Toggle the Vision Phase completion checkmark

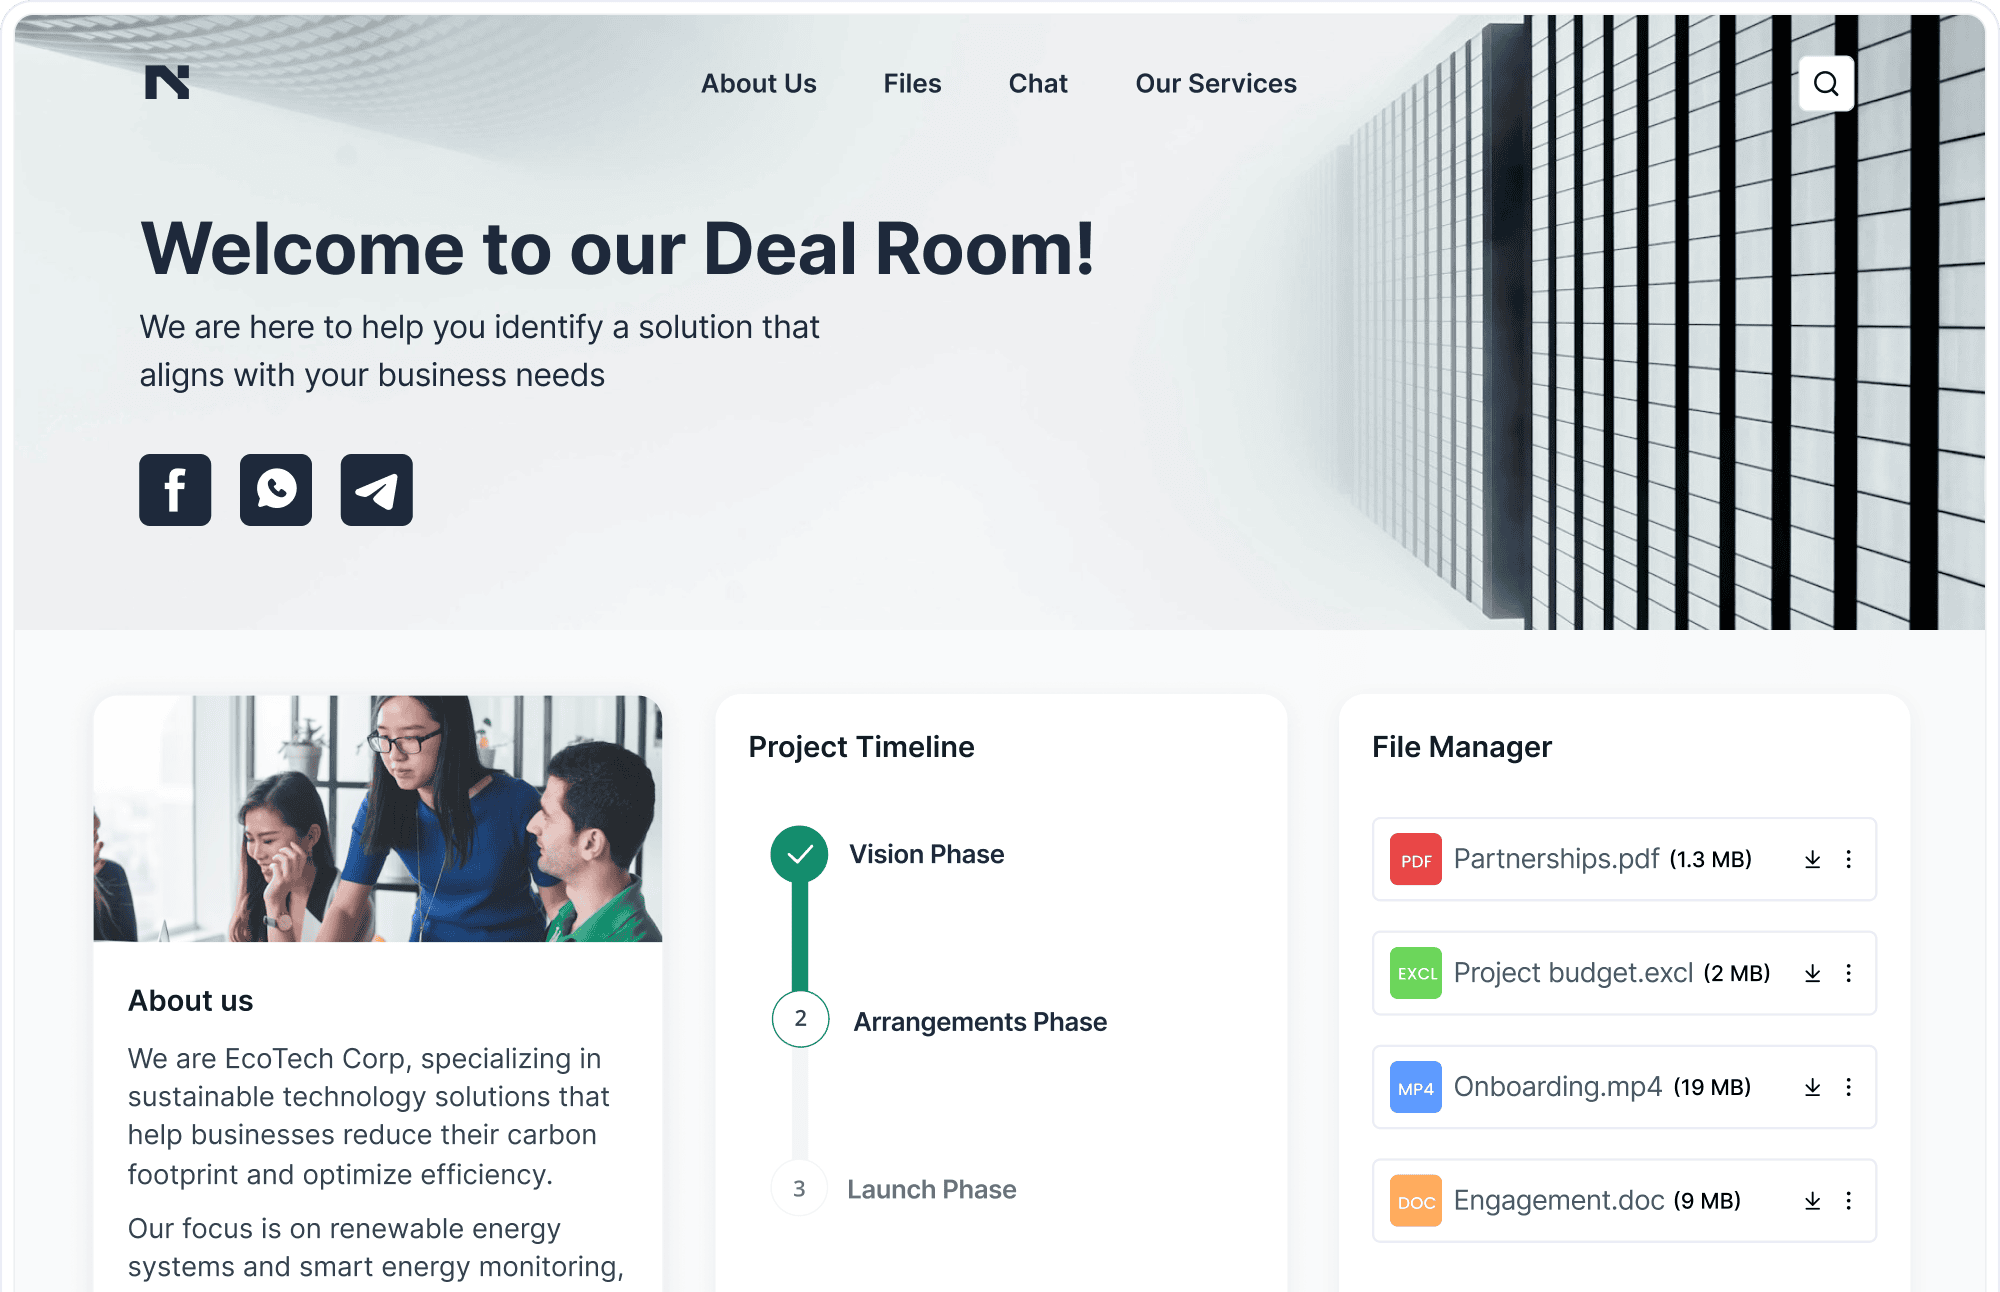(800, 853)
